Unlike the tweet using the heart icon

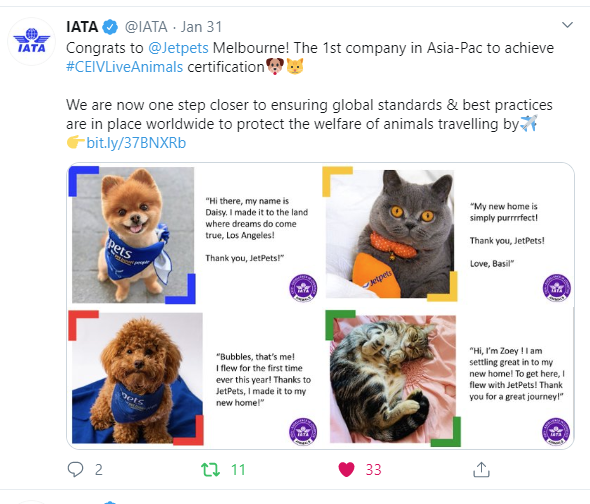click(347, 469)
